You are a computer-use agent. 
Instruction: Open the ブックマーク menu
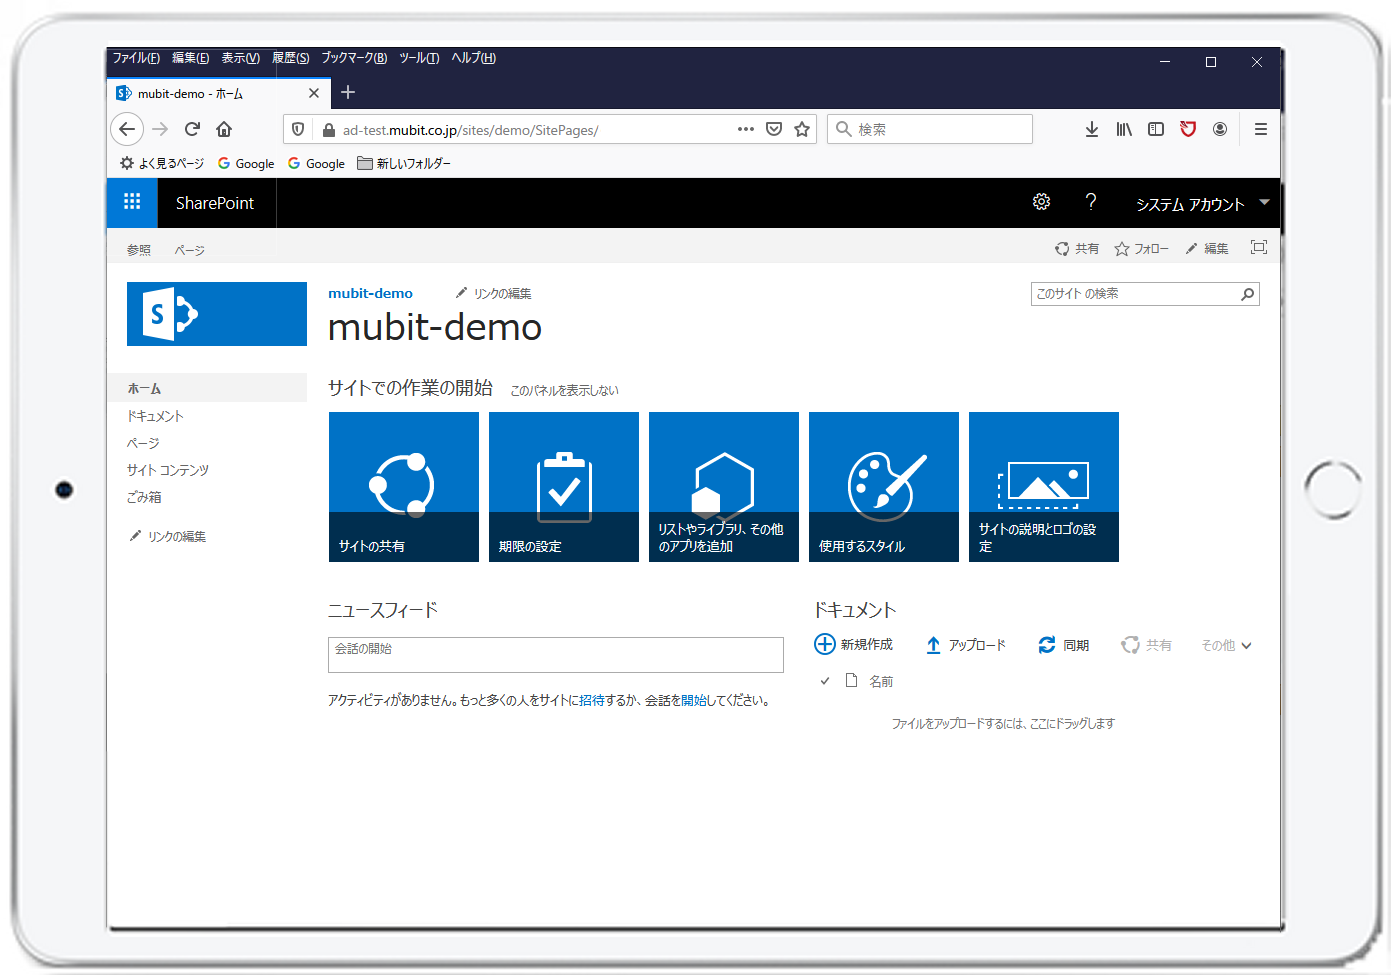point(354,58)
